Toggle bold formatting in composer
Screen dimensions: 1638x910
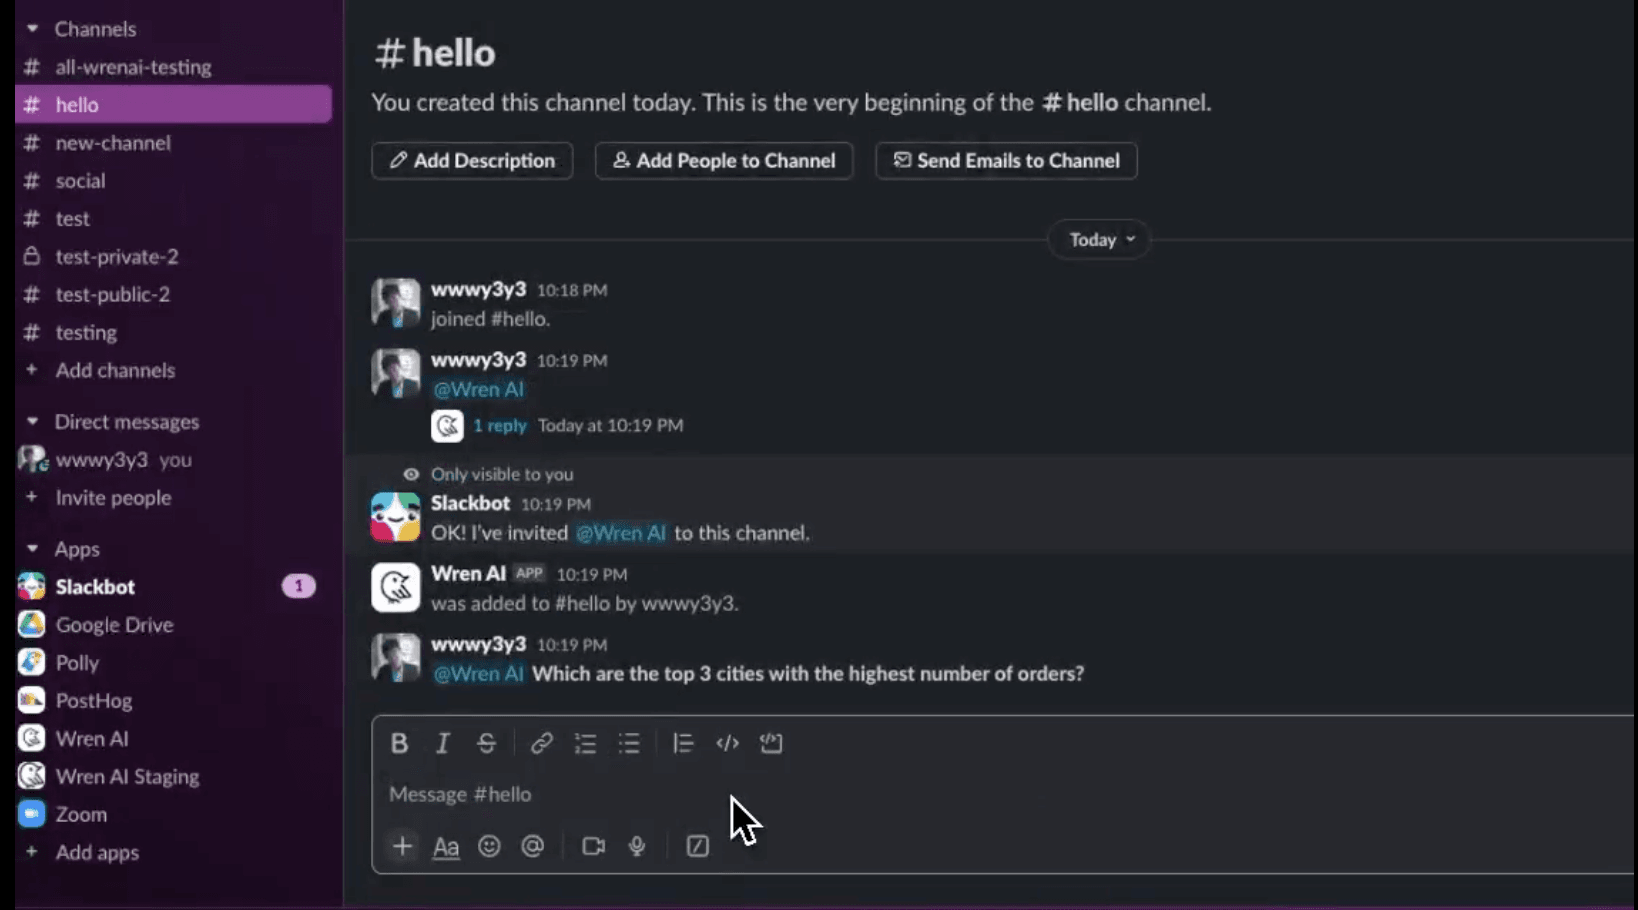(x=399, y=743)
